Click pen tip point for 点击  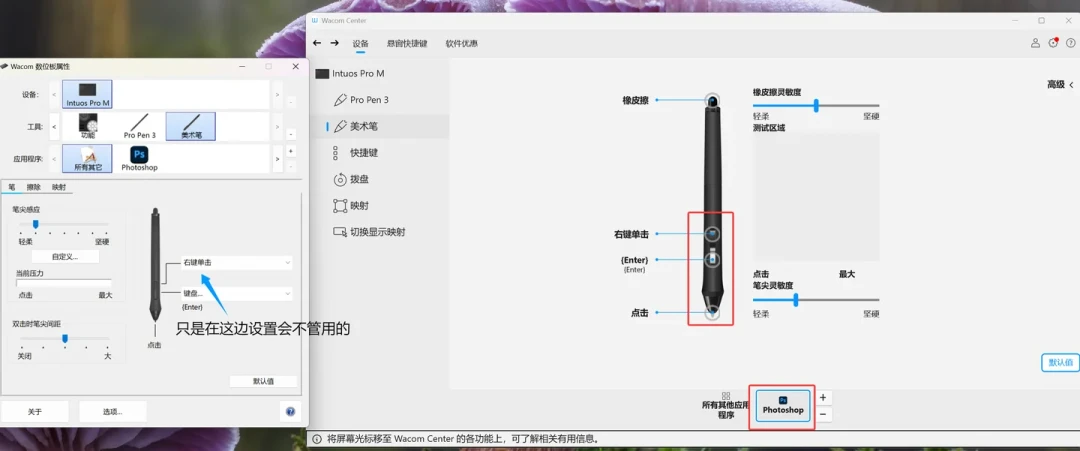click(712, 313)
